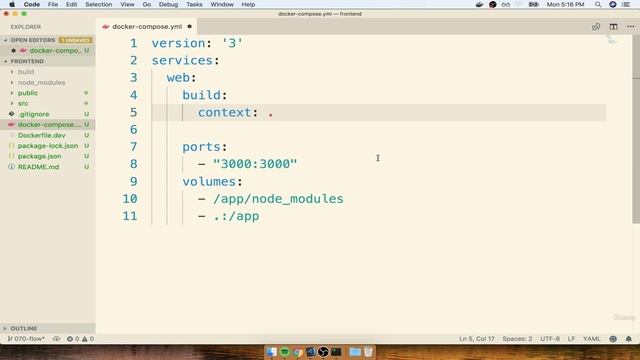Open the View menu
The height and width of the screenshot is (360, 640).
click(x=127, y=4)
